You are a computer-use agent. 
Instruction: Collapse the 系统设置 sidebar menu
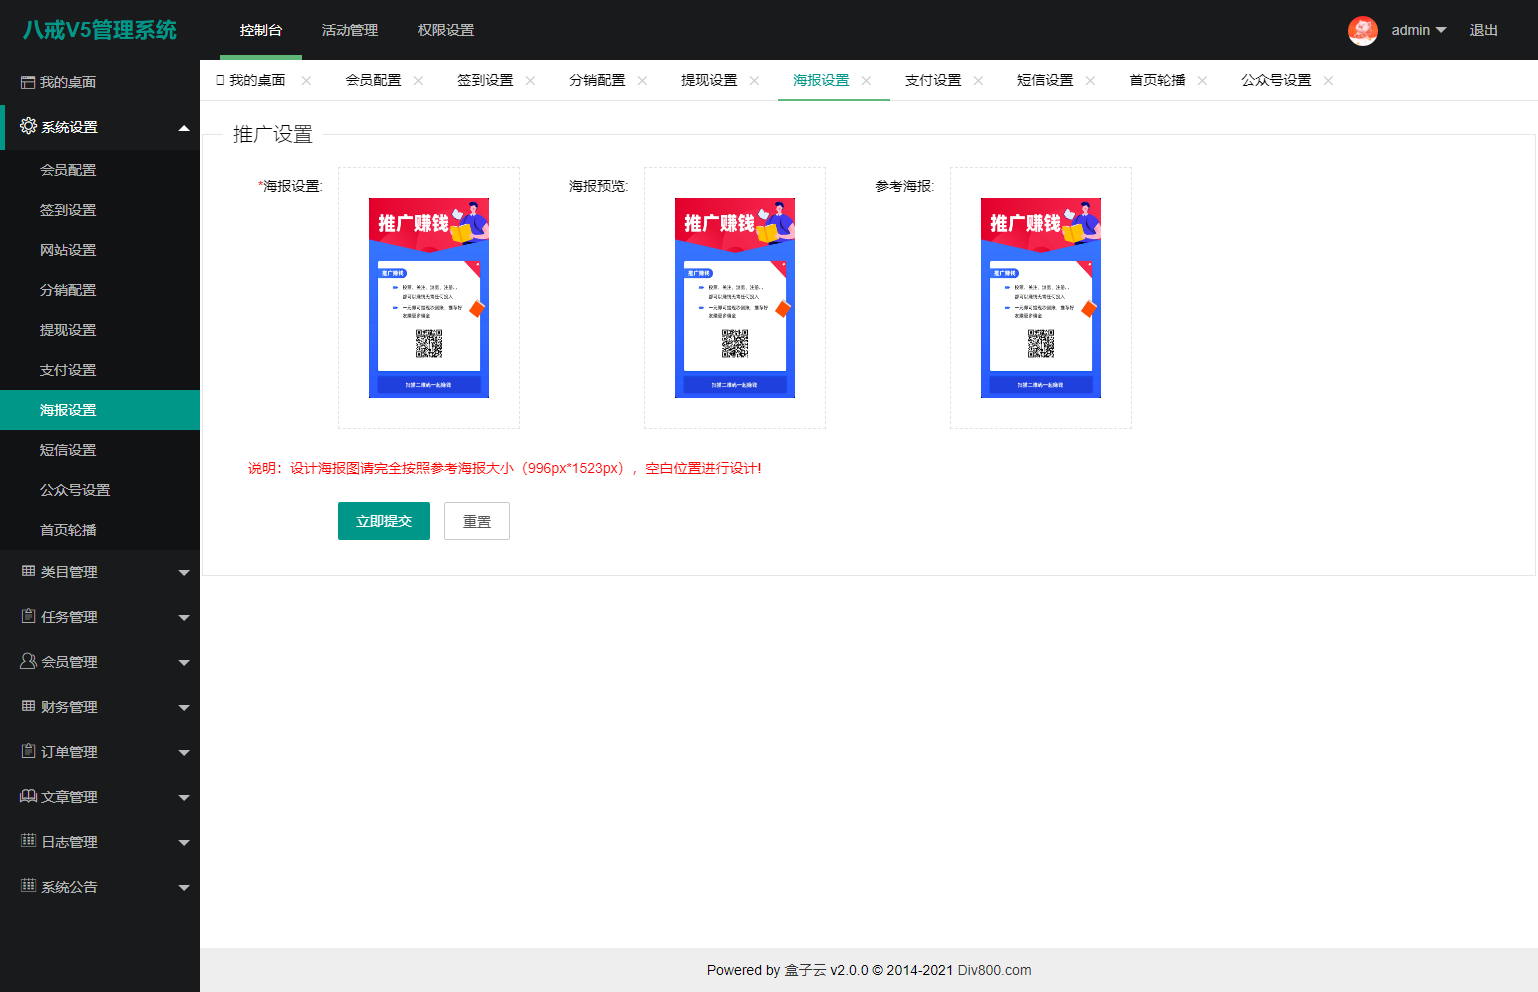point(184,127)
